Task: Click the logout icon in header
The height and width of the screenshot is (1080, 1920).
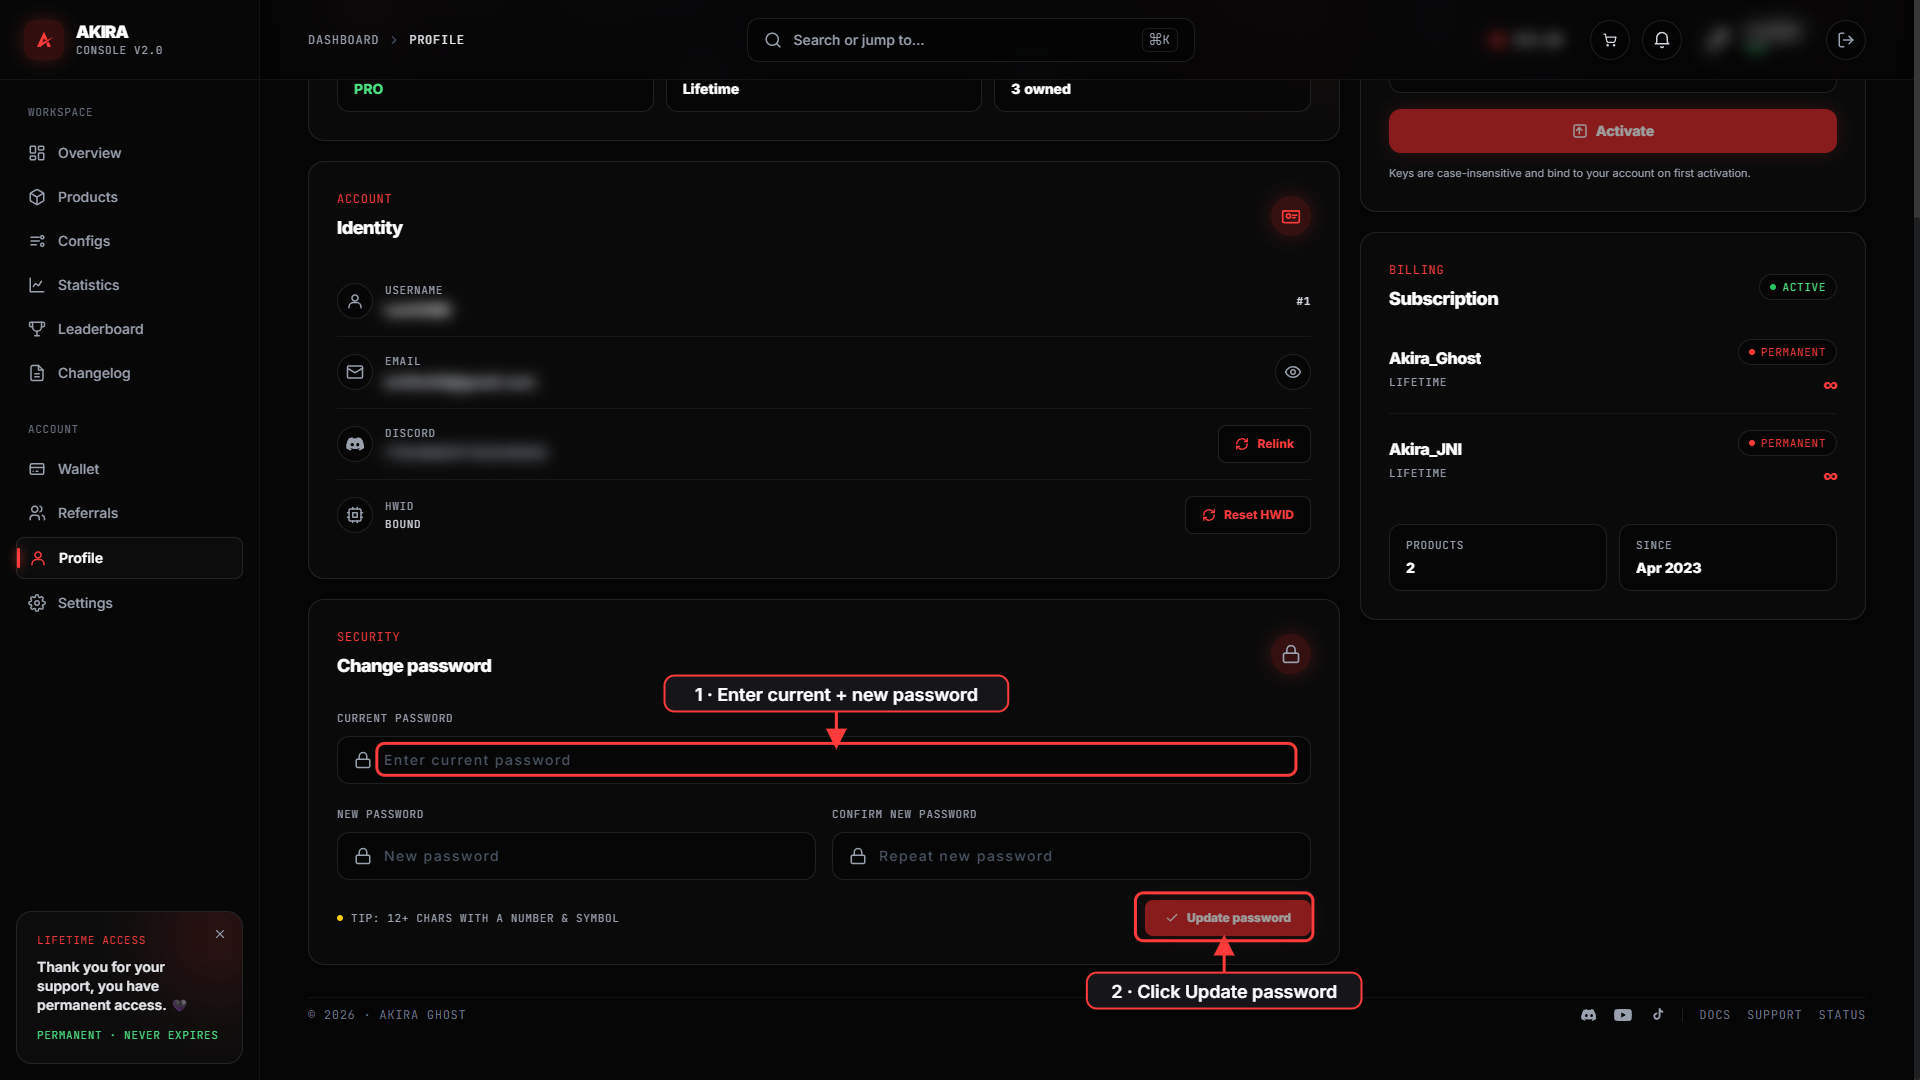Action: point(1846,40)
